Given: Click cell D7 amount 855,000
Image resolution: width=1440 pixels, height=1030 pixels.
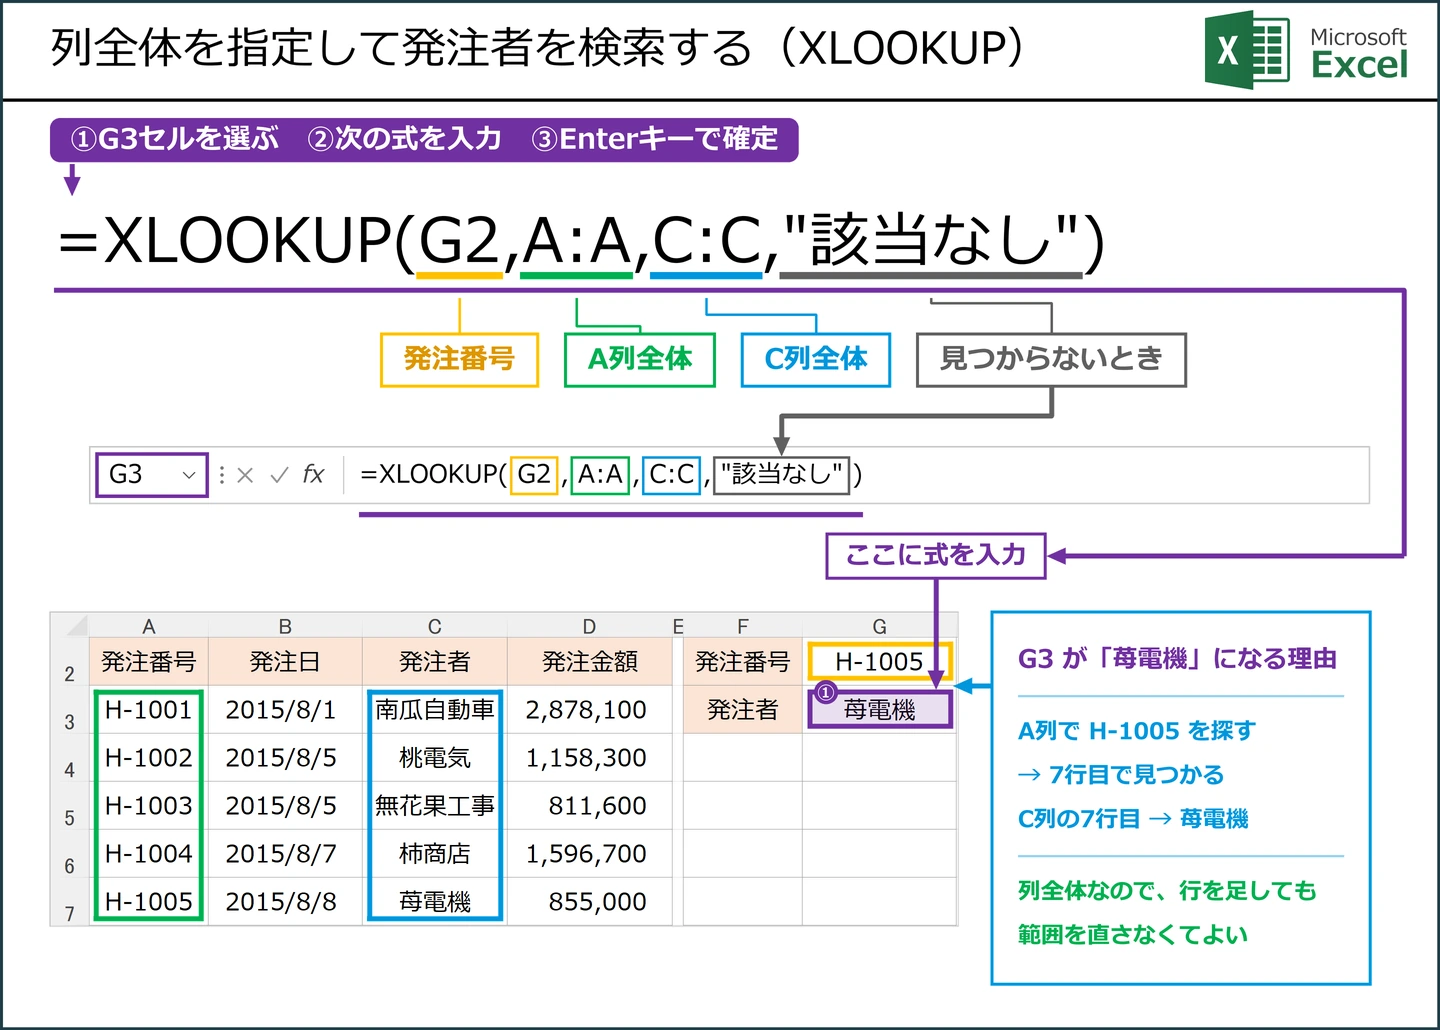Looking at the screenshot, I should click(x=589, y=902).
